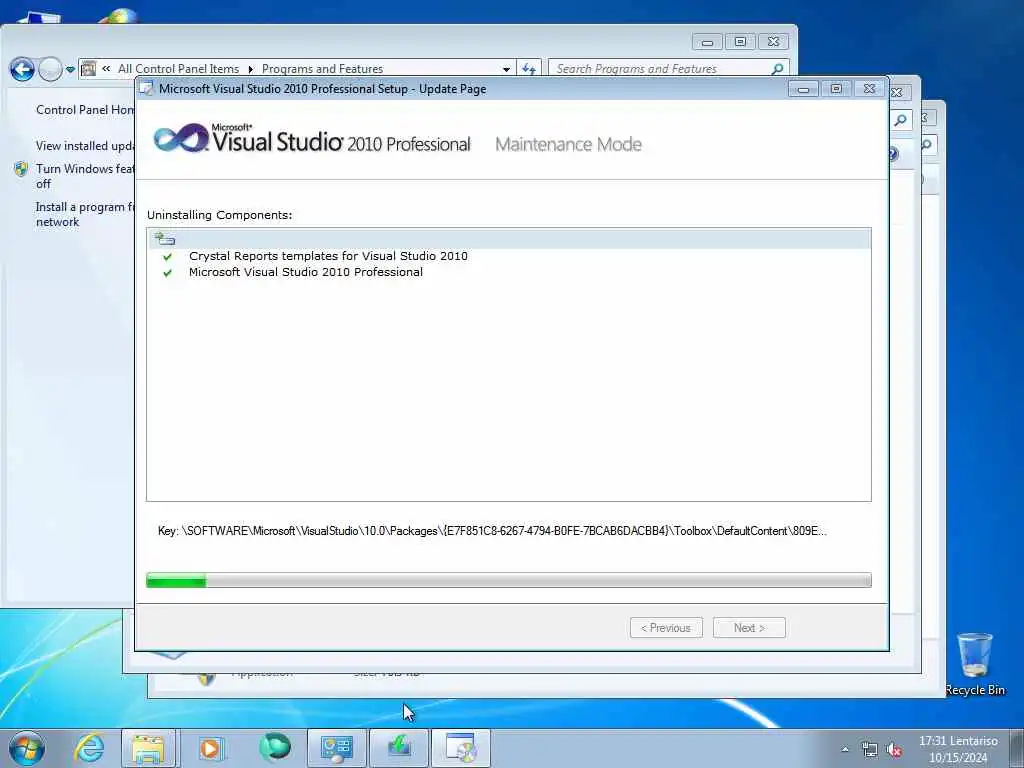Minimize the Visual Studio setup window
Viewport: 1024px width, 768px height.
pos(803,89)
